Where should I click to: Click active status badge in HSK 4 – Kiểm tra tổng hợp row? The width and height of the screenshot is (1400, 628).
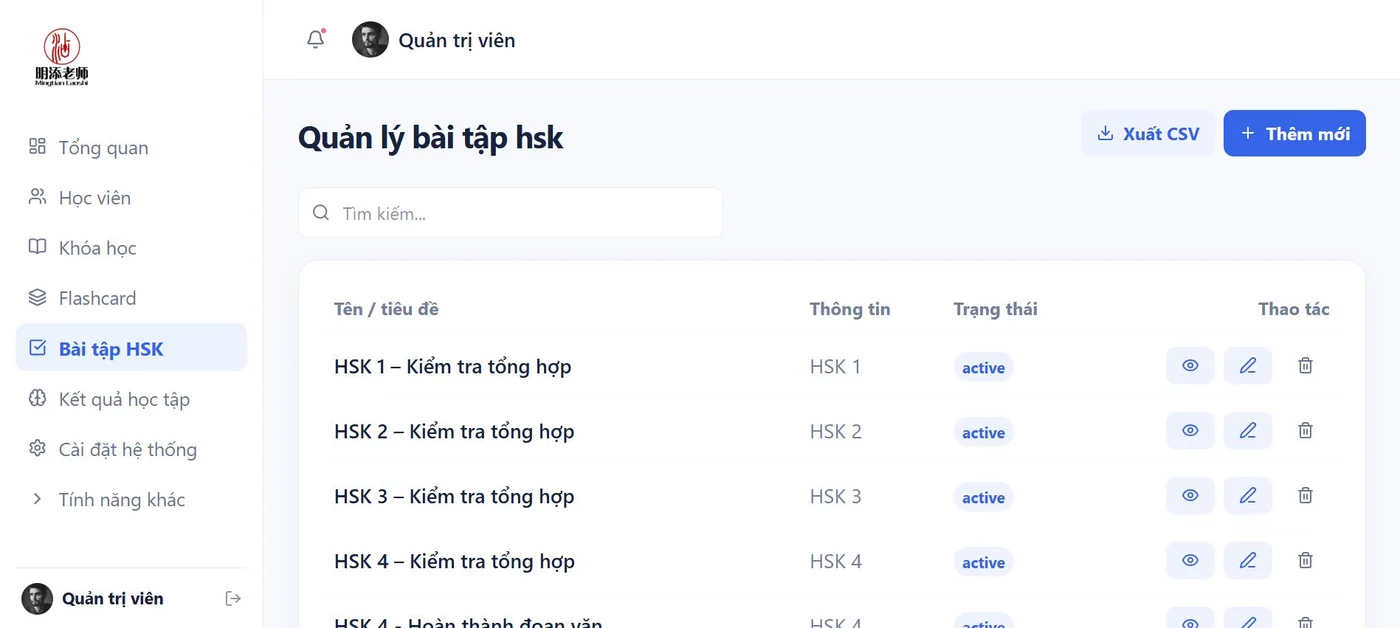coord(983,563)
